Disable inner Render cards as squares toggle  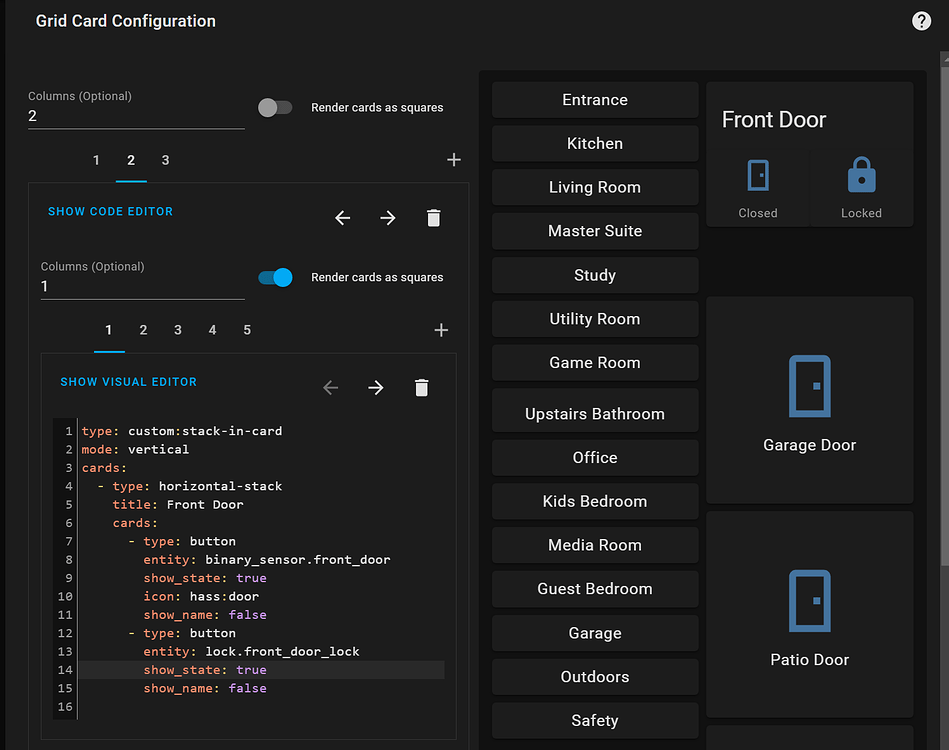pos(275,278)
